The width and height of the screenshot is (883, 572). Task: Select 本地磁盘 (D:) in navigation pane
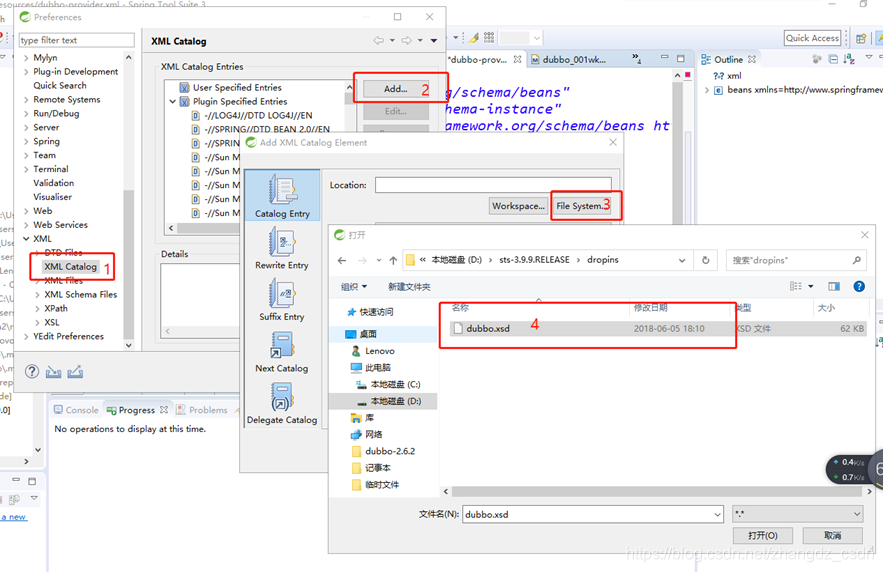[395, 401]
